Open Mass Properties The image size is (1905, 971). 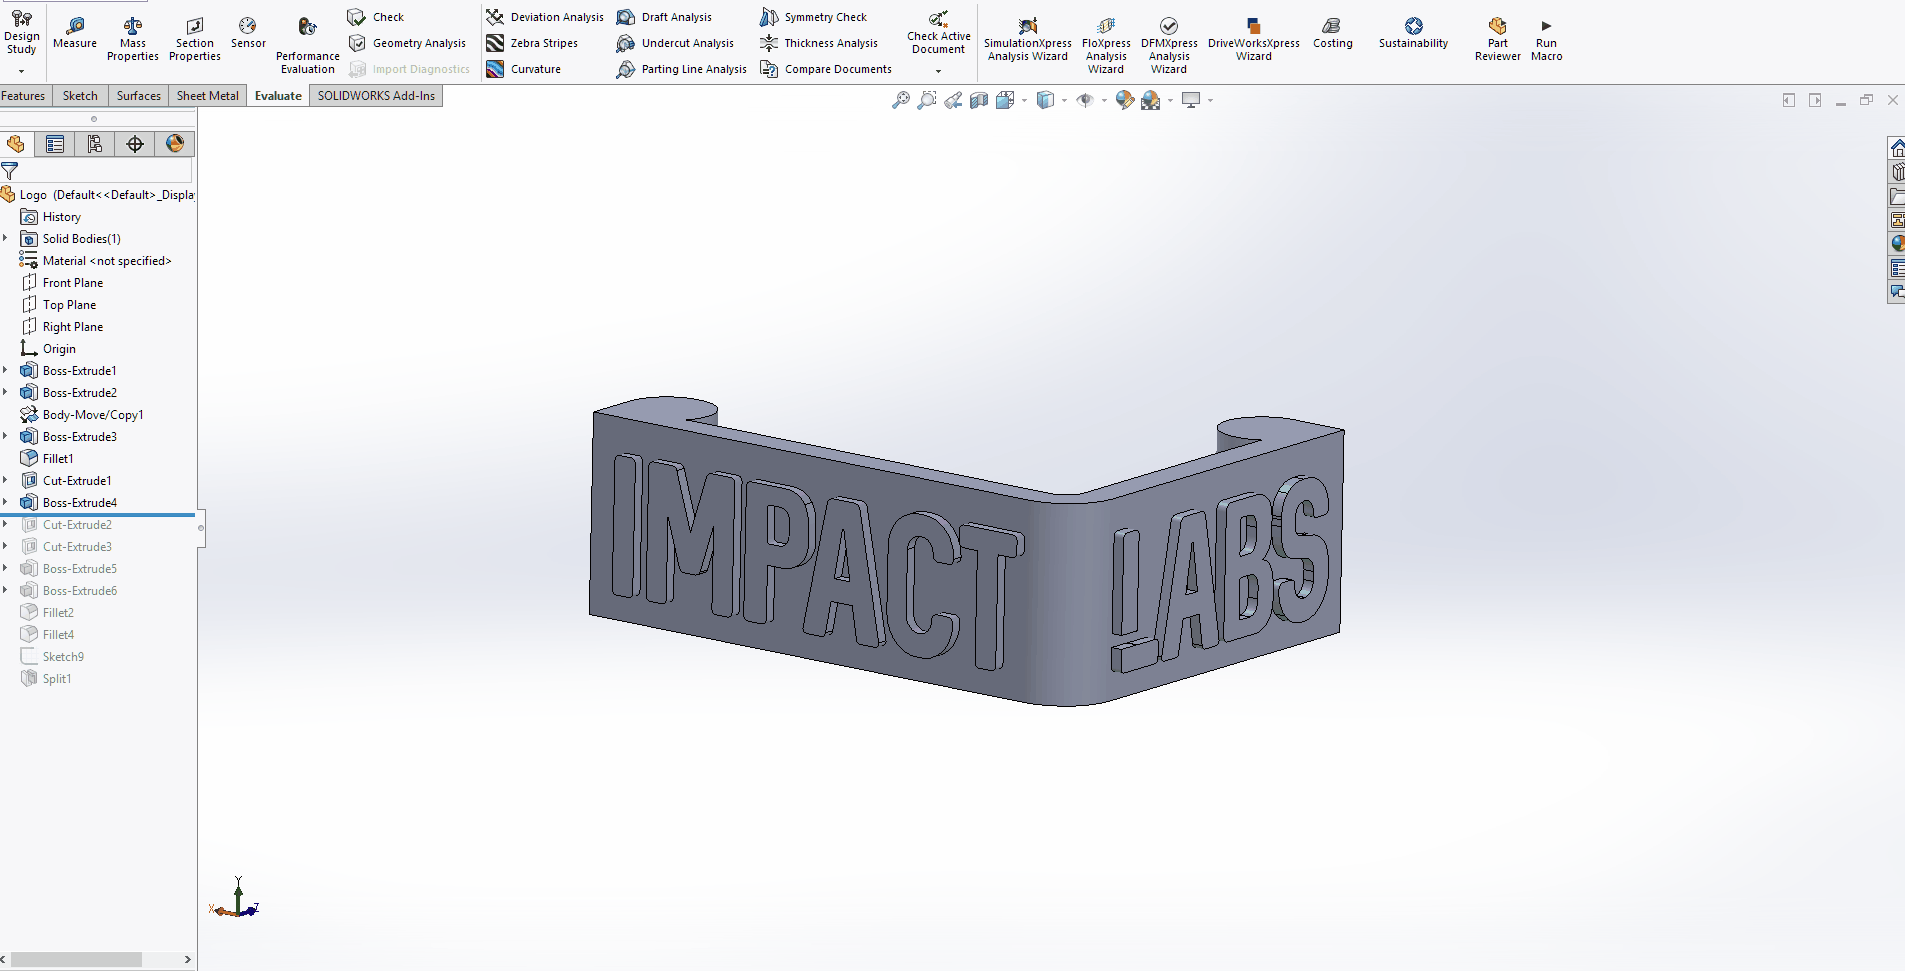[x=132, y=39]
